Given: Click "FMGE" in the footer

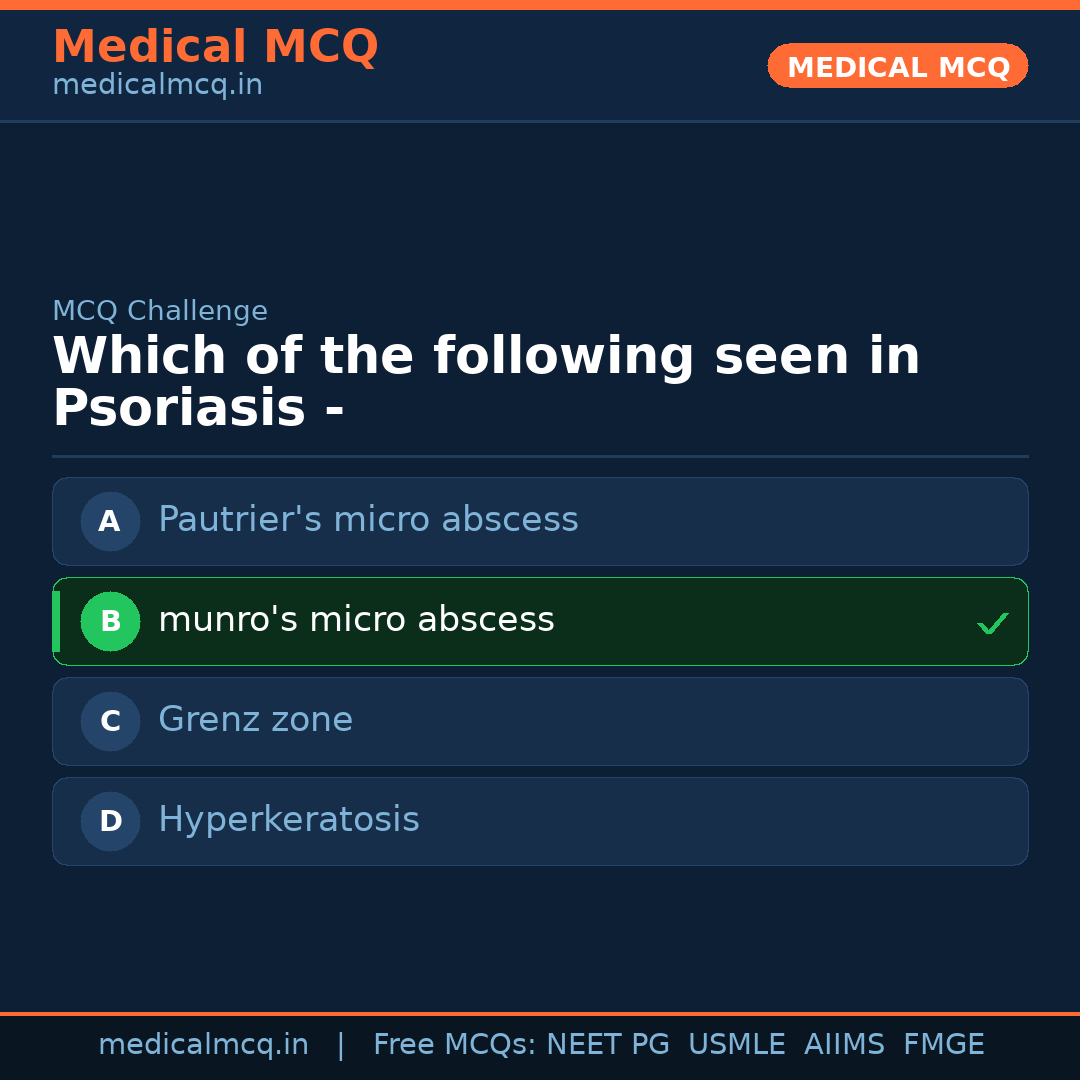Looking at the screenshot, I should tap(943, 1045).
